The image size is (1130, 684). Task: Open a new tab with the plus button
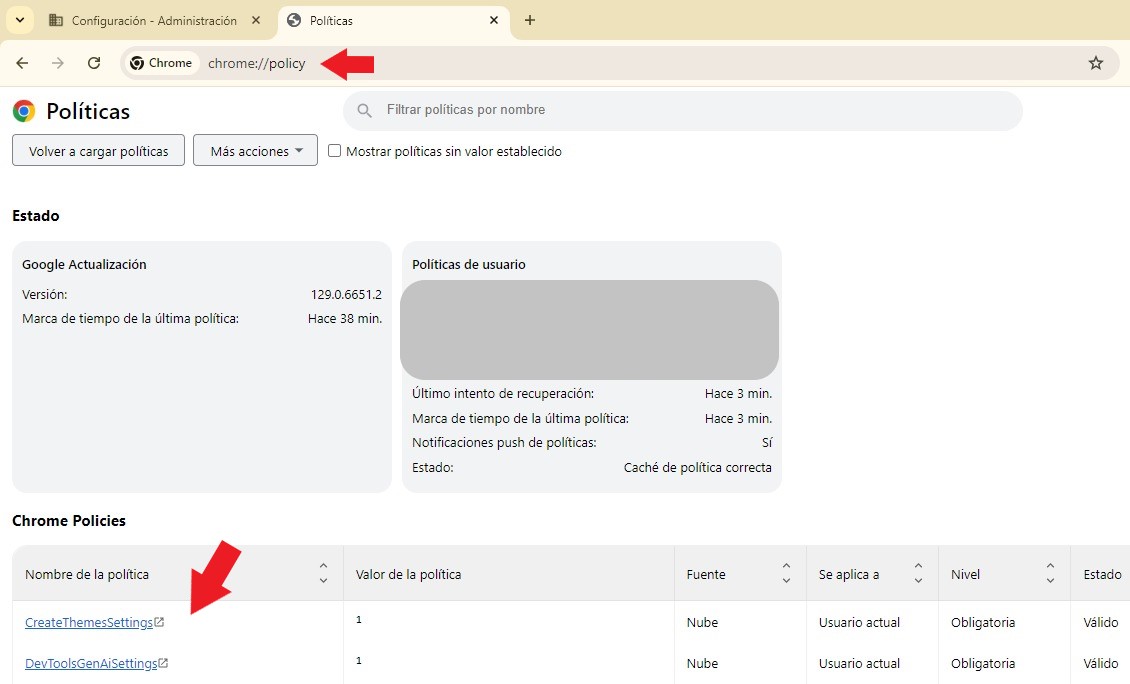pos(530,20)
